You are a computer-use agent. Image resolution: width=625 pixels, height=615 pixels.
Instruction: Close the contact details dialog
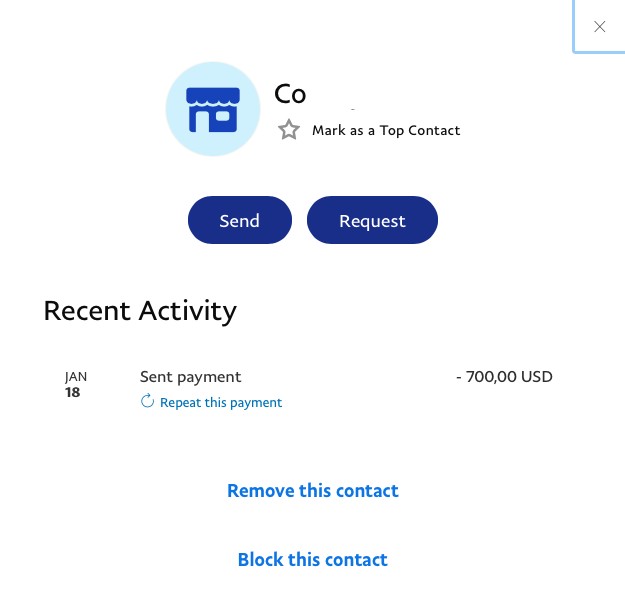pos(599,27)
